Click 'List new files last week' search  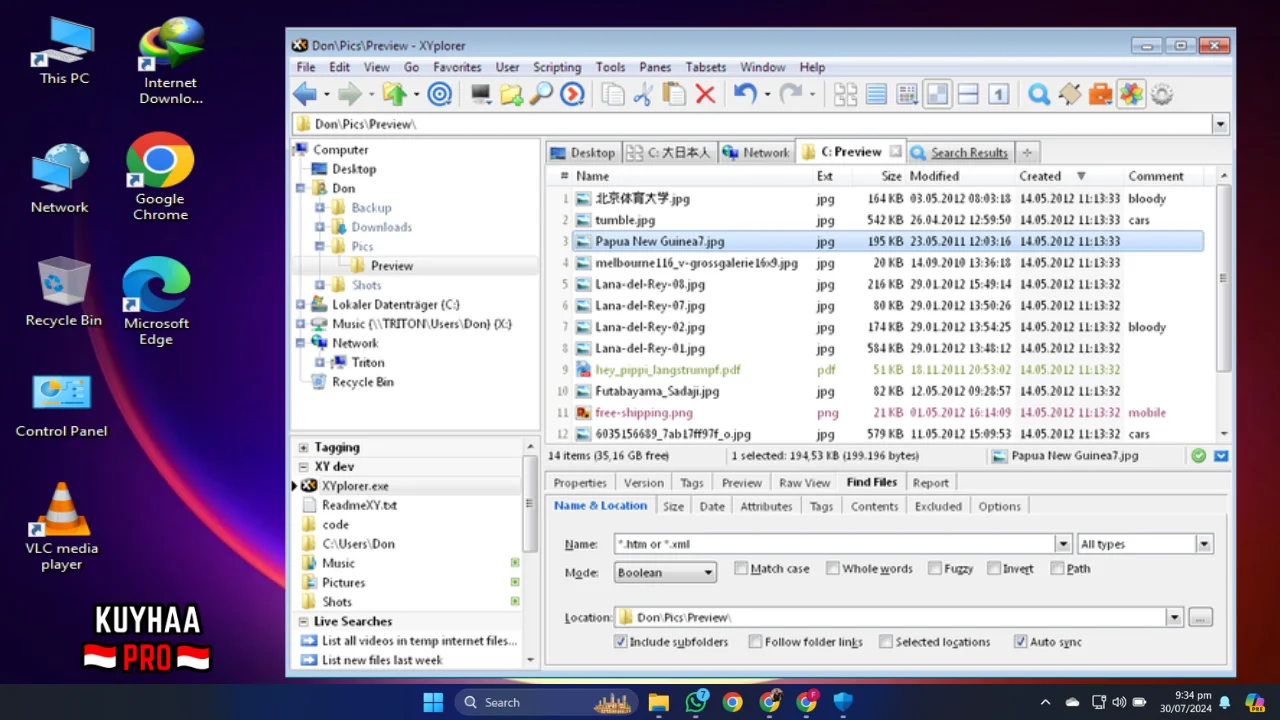click(x=382, y=660)
